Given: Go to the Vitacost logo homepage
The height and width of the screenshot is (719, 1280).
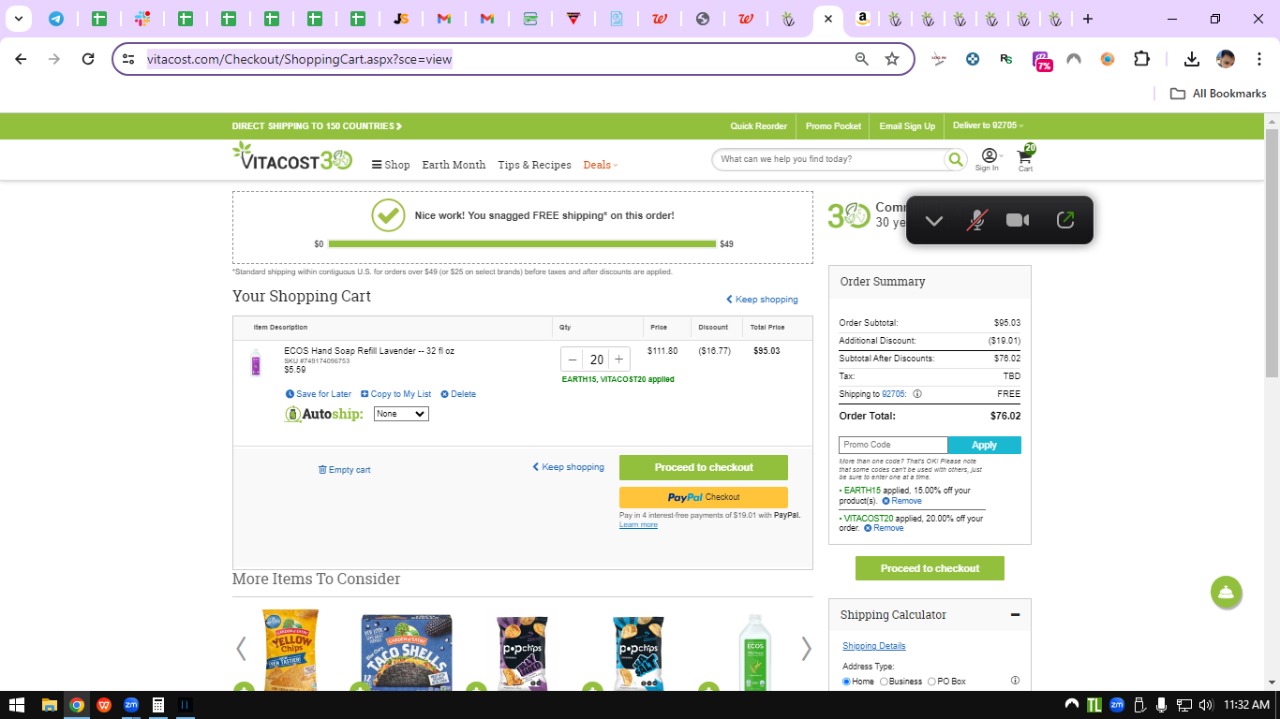Looking at the screenshot, I should point(292,156).
